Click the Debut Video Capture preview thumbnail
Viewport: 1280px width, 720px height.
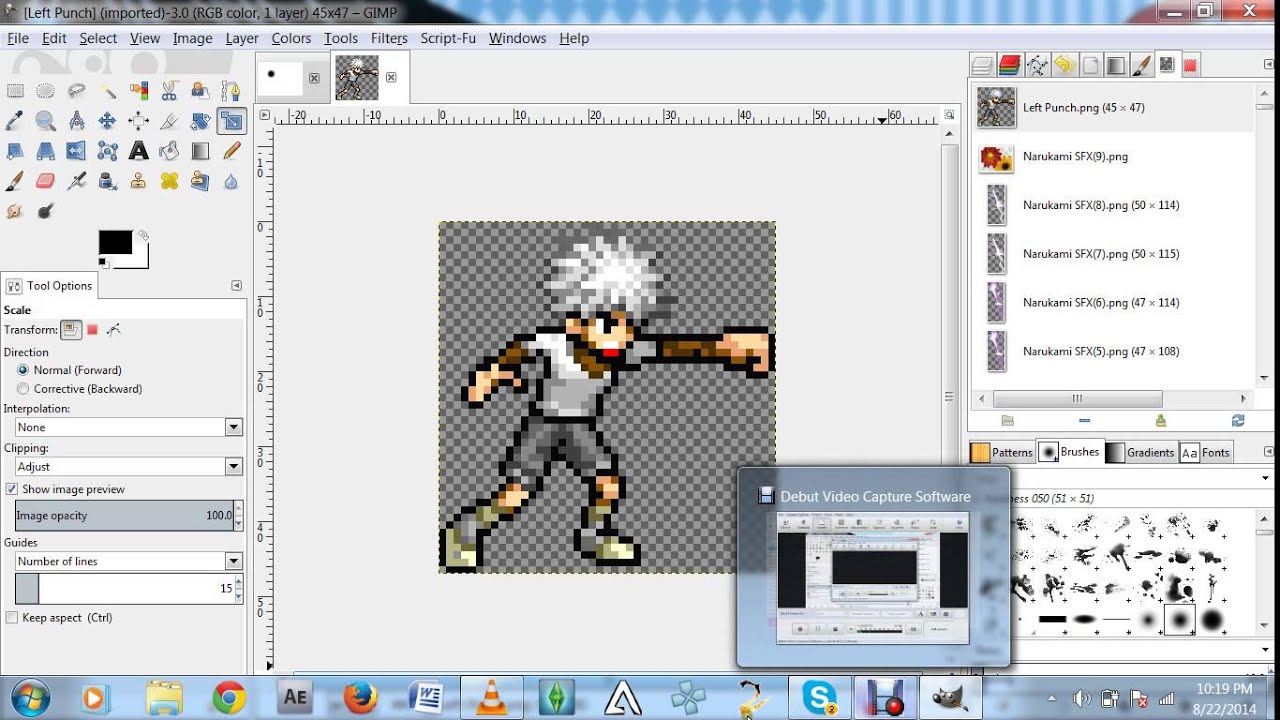[873, 578]
